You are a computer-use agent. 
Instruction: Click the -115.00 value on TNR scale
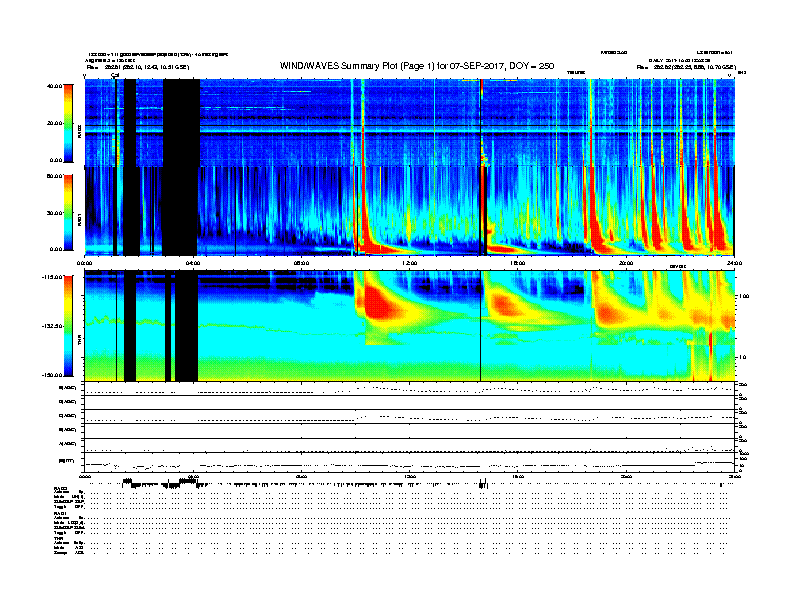(53, 277)
